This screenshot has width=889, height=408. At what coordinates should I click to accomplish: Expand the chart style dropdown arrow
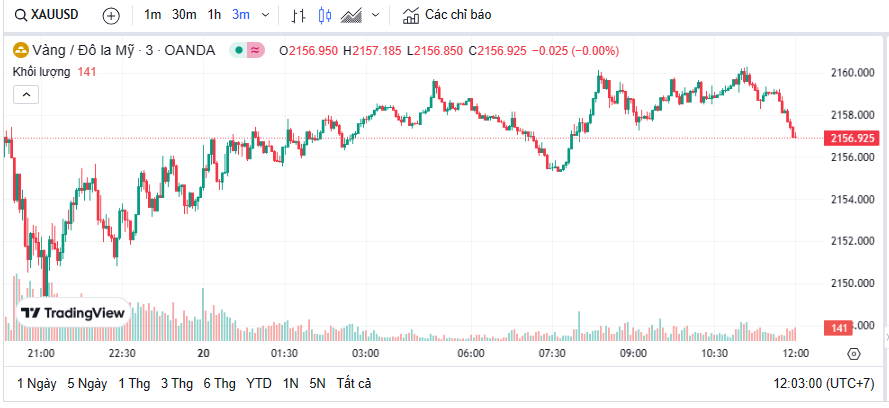375,16
